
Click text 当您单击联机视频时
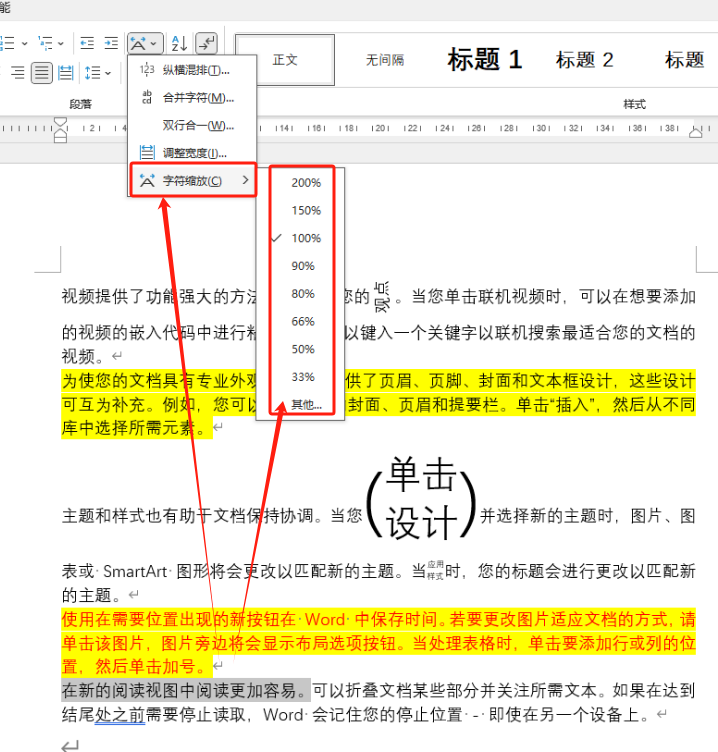click(486, 296)
